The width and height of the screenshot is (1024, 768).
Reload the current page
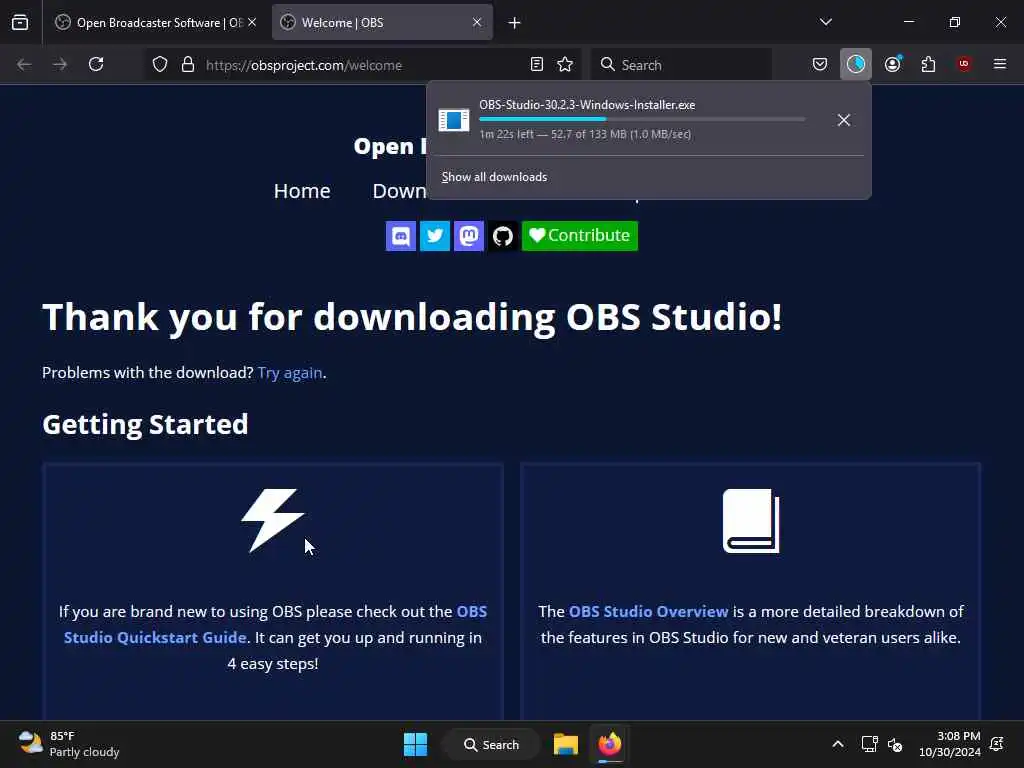click(x=96, y=64)
